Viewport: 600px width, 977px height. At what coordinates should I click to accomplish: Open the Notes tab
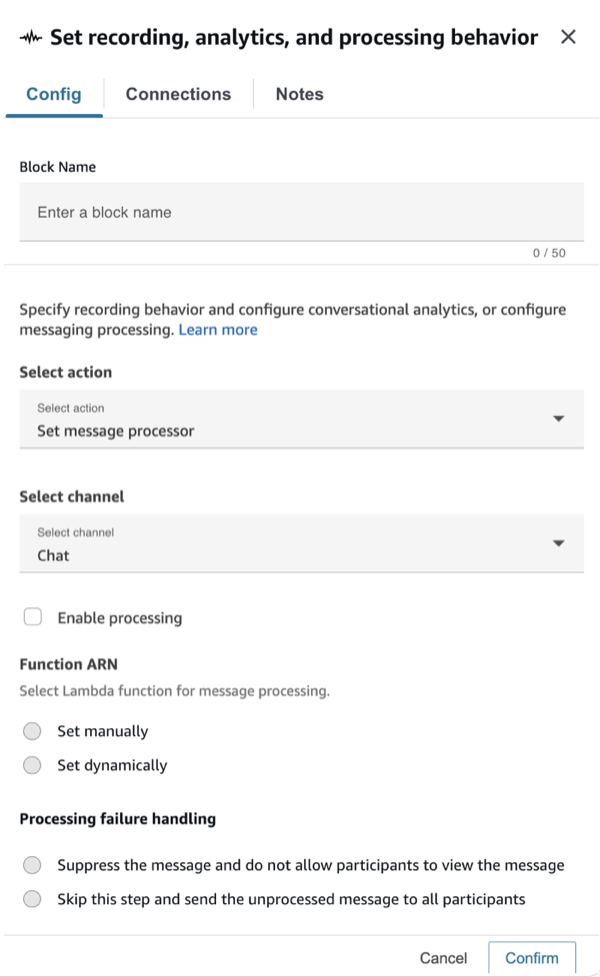coord(299,94)
